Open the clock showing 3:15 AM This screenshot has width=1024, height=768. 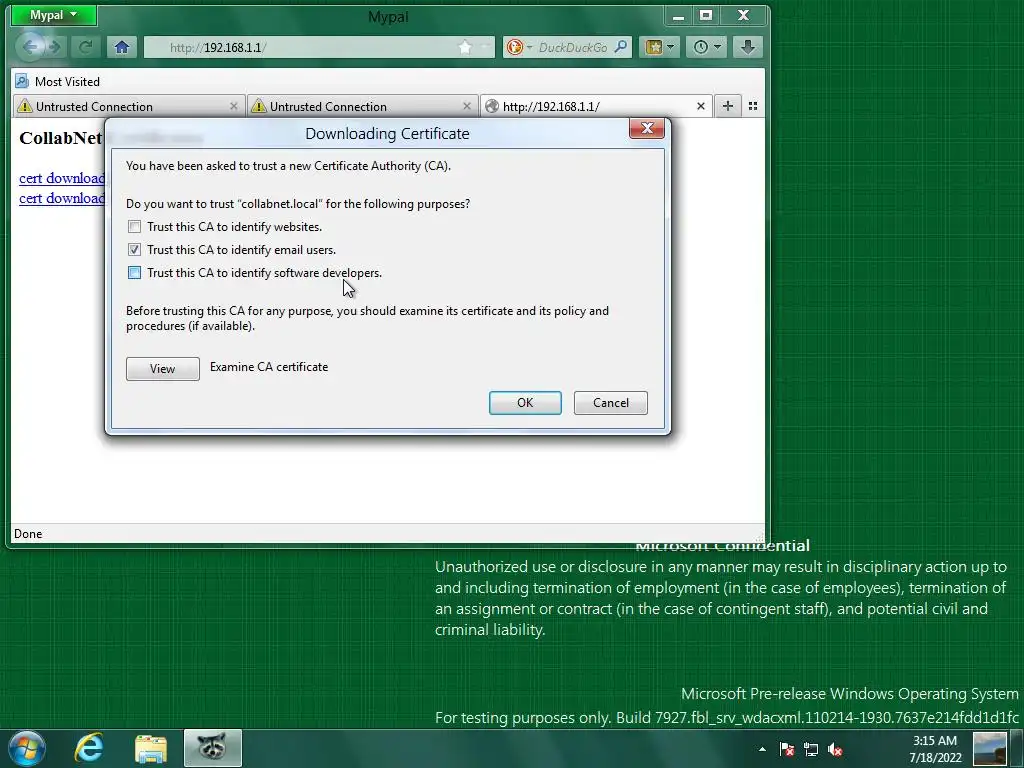pyautogui.click(x=935, y=748)
